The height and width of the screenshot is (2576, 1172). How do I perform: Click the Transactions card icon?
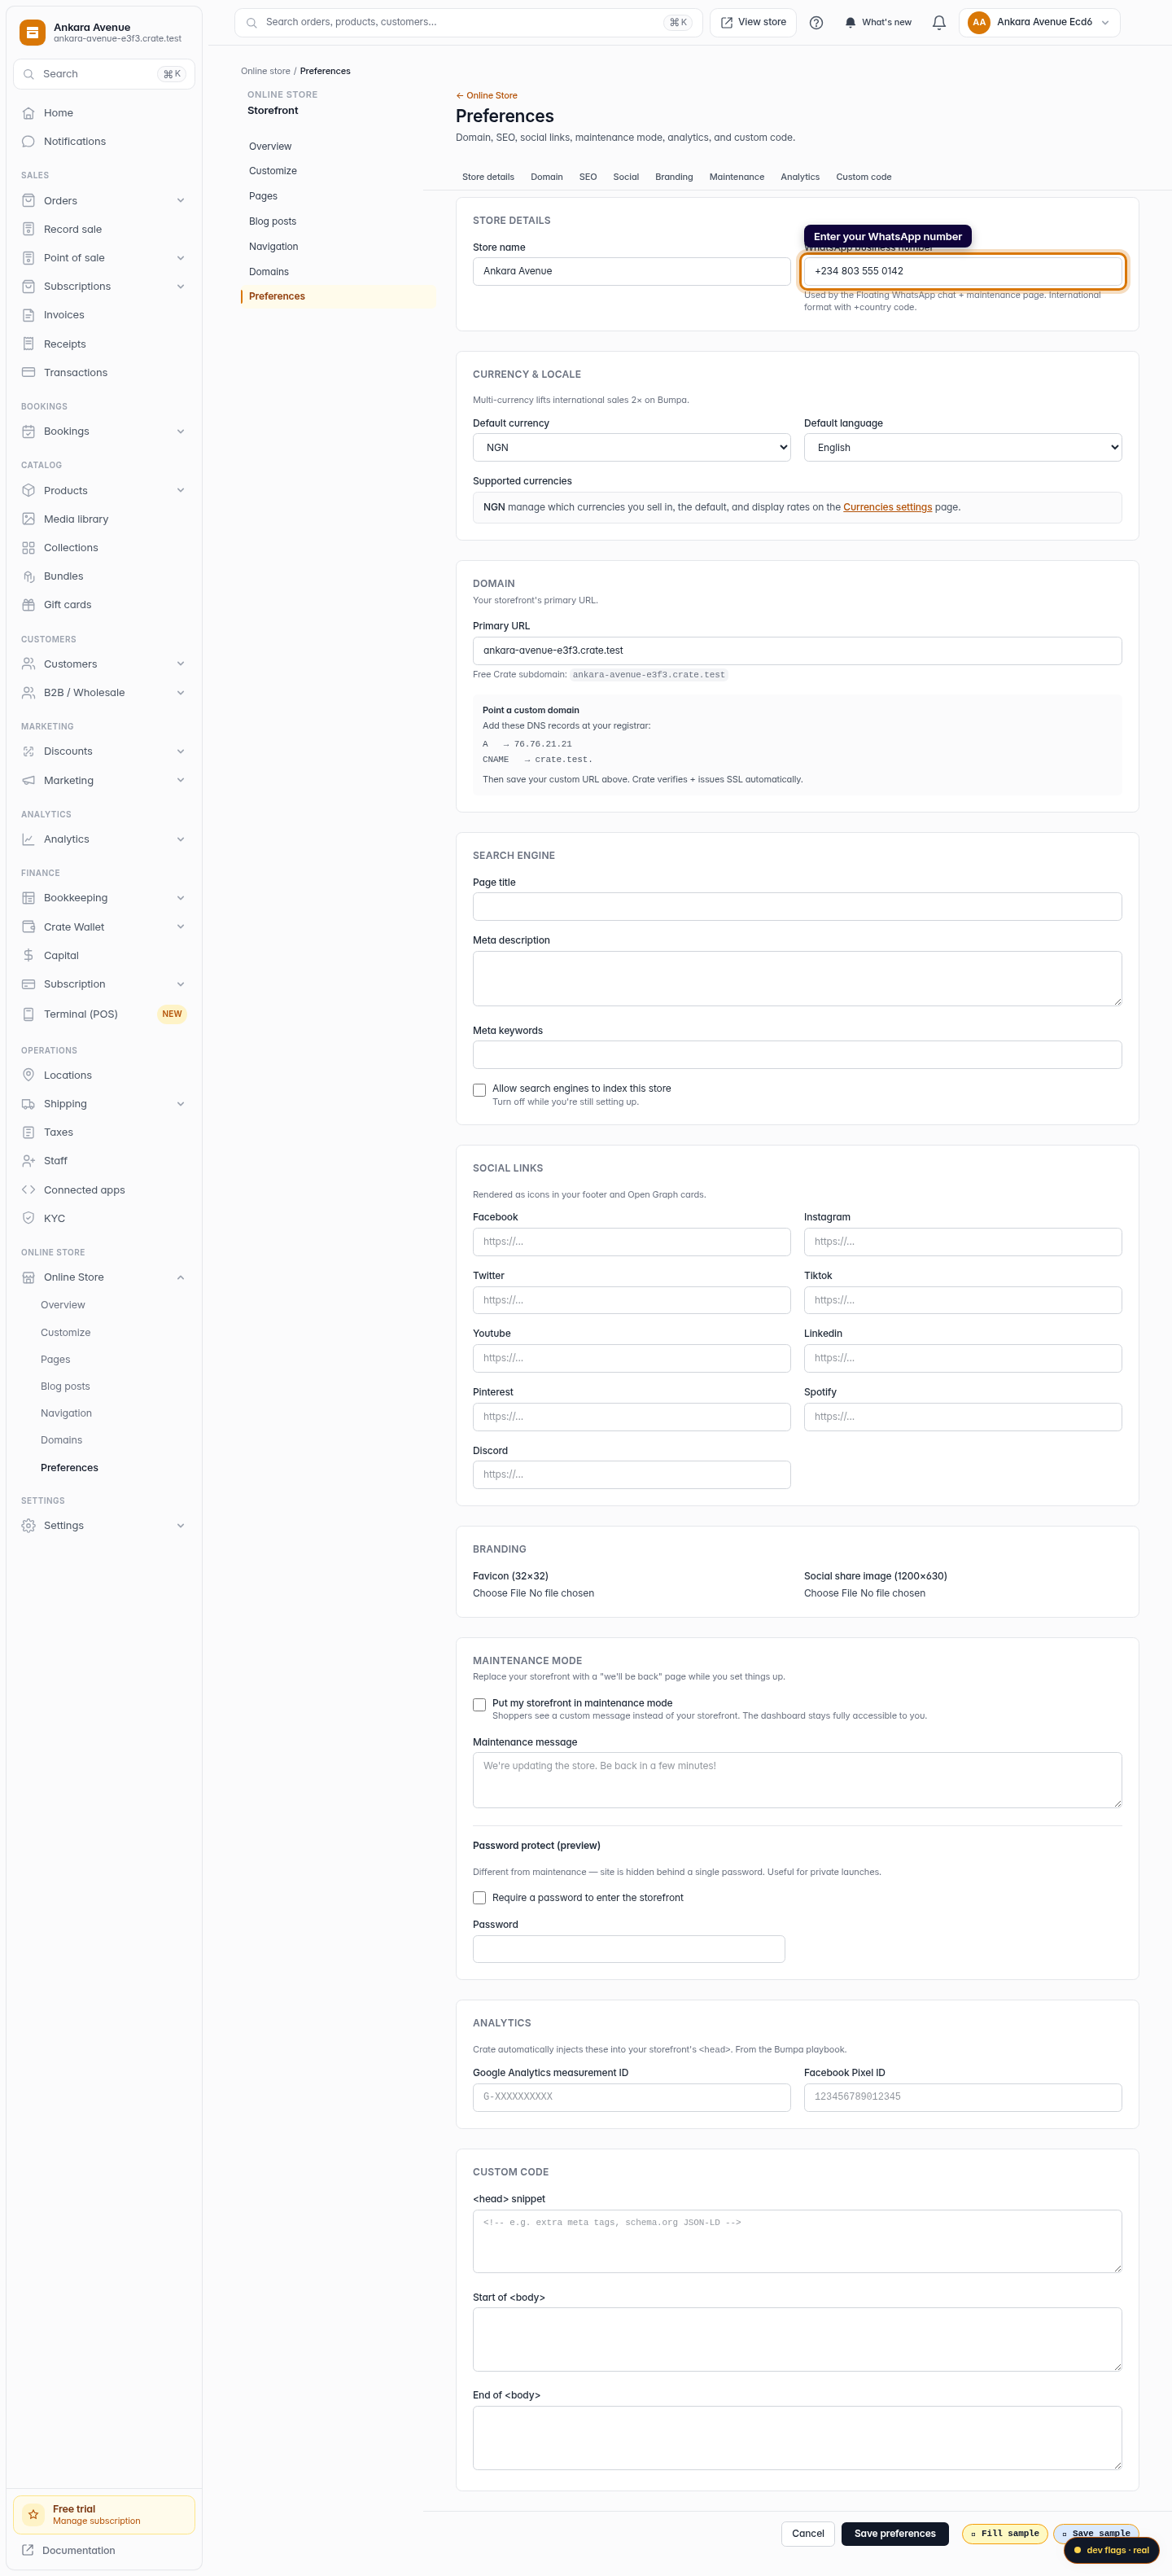click(28, 373)
